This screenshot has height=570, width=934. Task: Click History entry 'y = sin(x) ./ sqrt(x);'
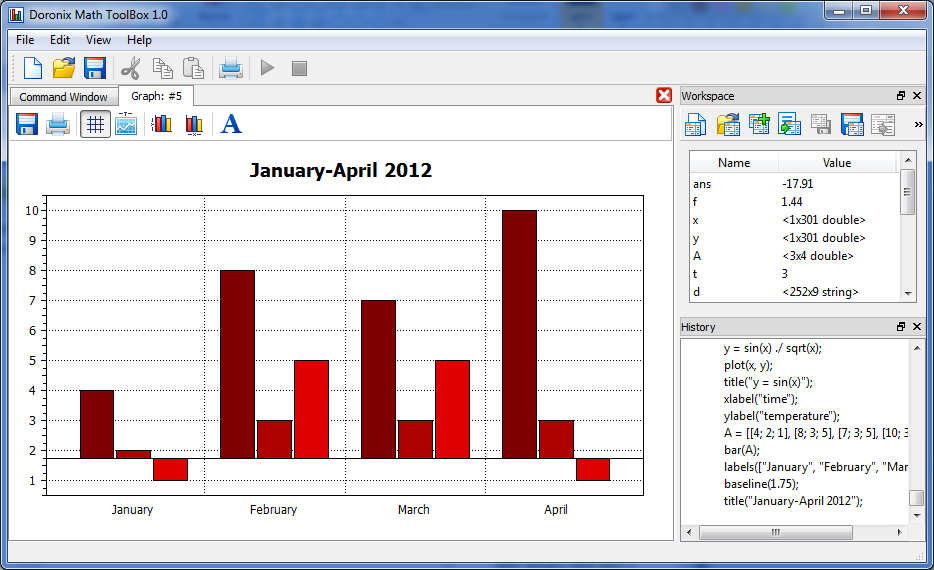(773, 348)
